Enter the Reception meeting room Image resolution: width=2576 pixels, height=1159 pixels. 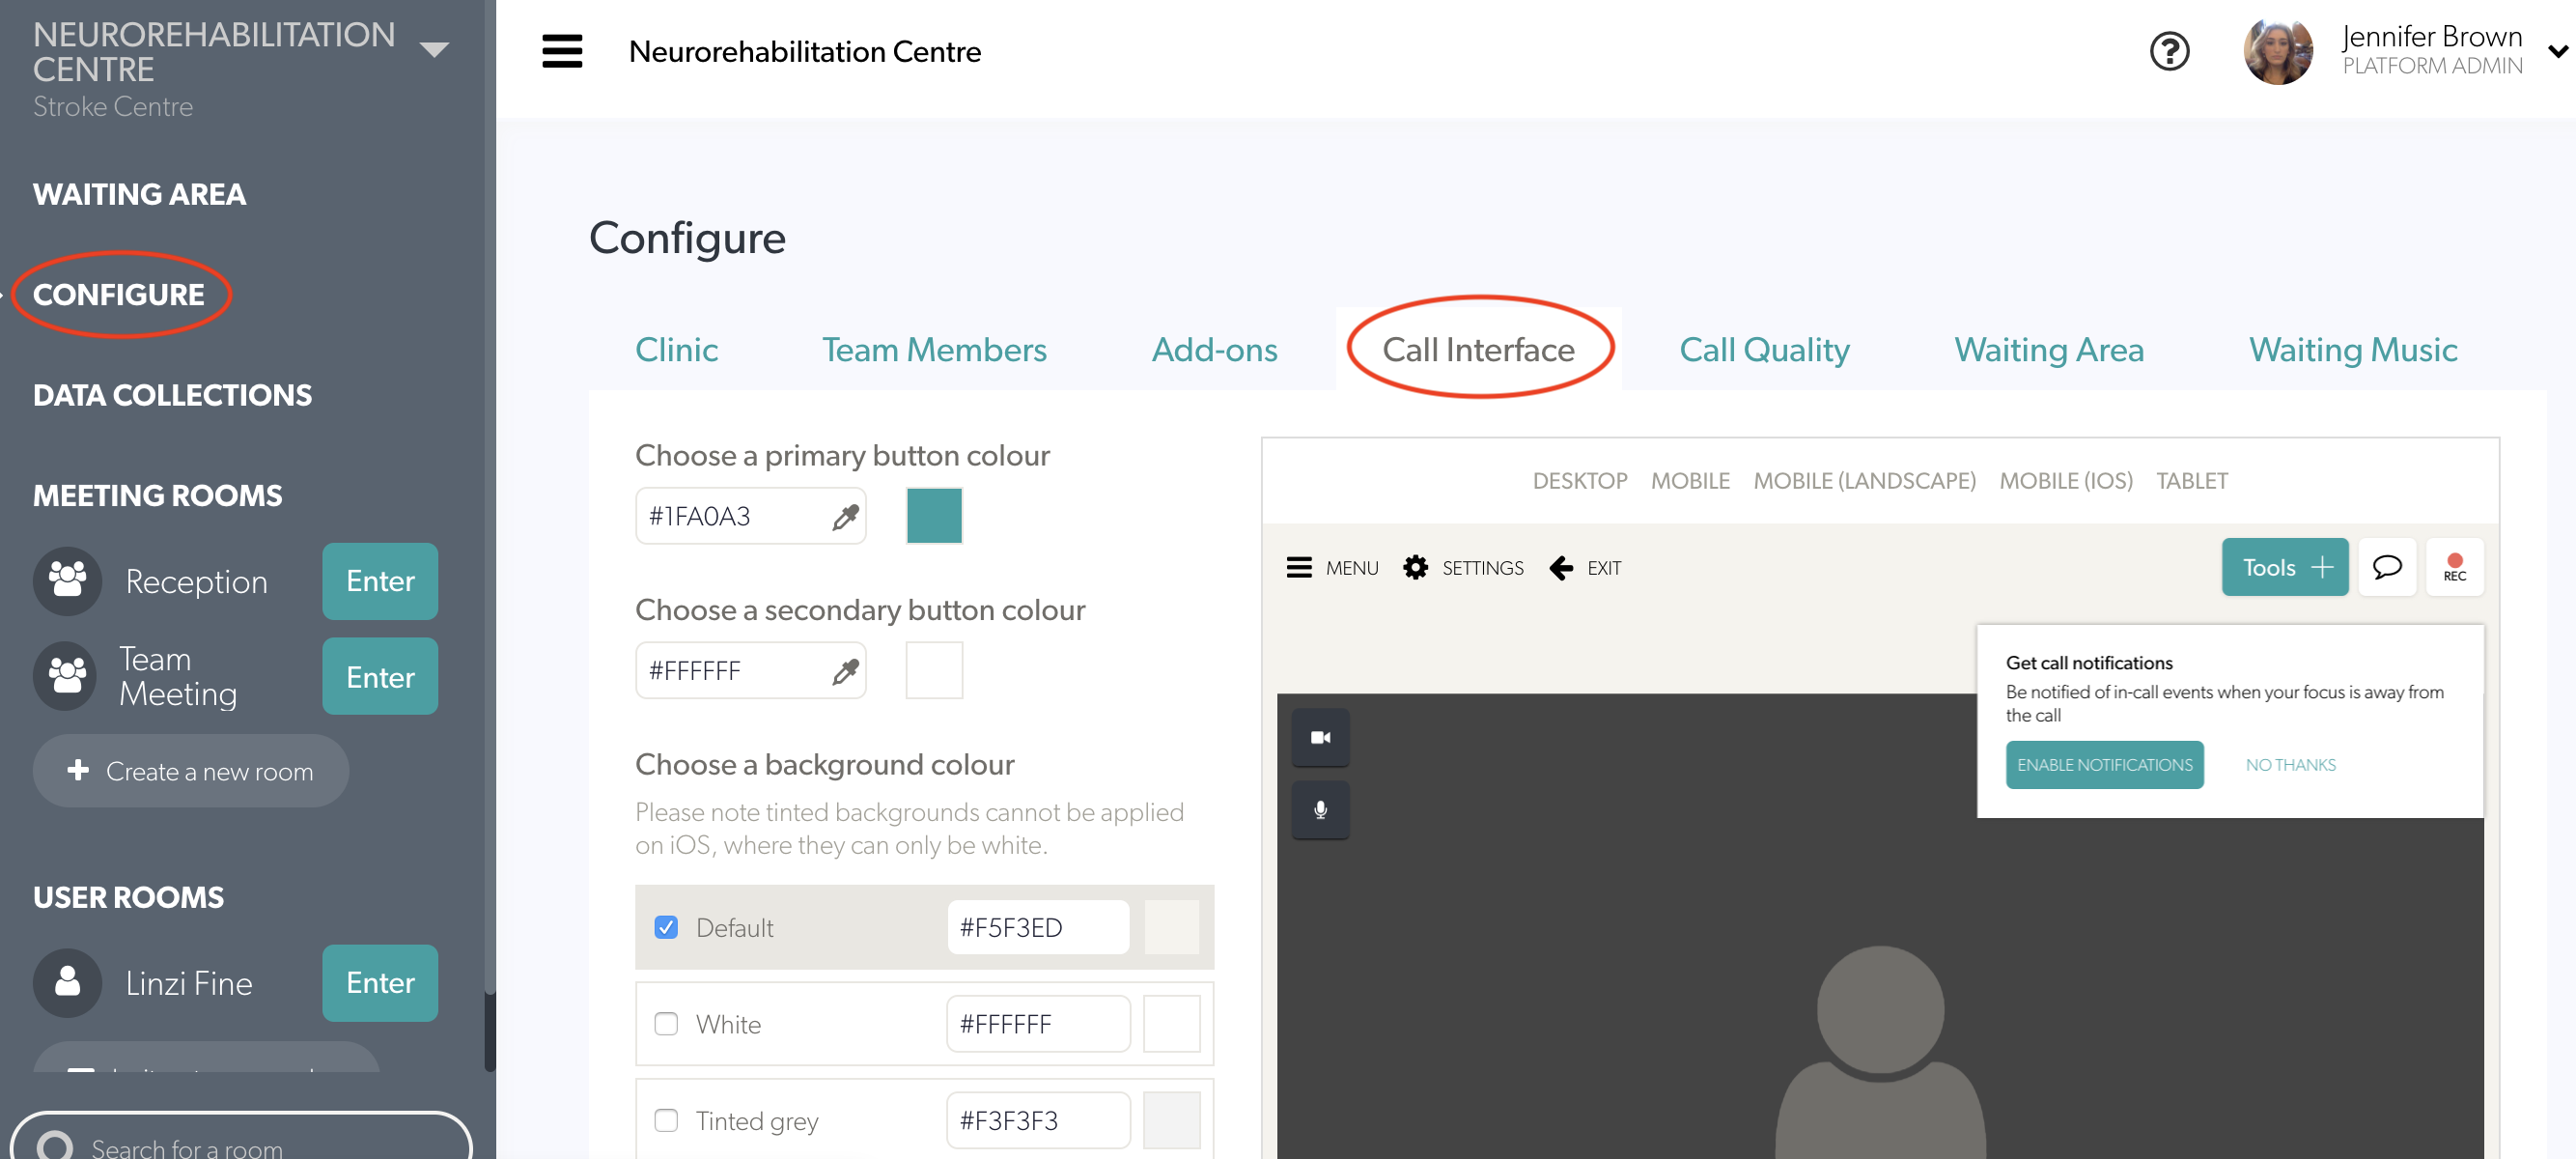[x=380, y=580]
